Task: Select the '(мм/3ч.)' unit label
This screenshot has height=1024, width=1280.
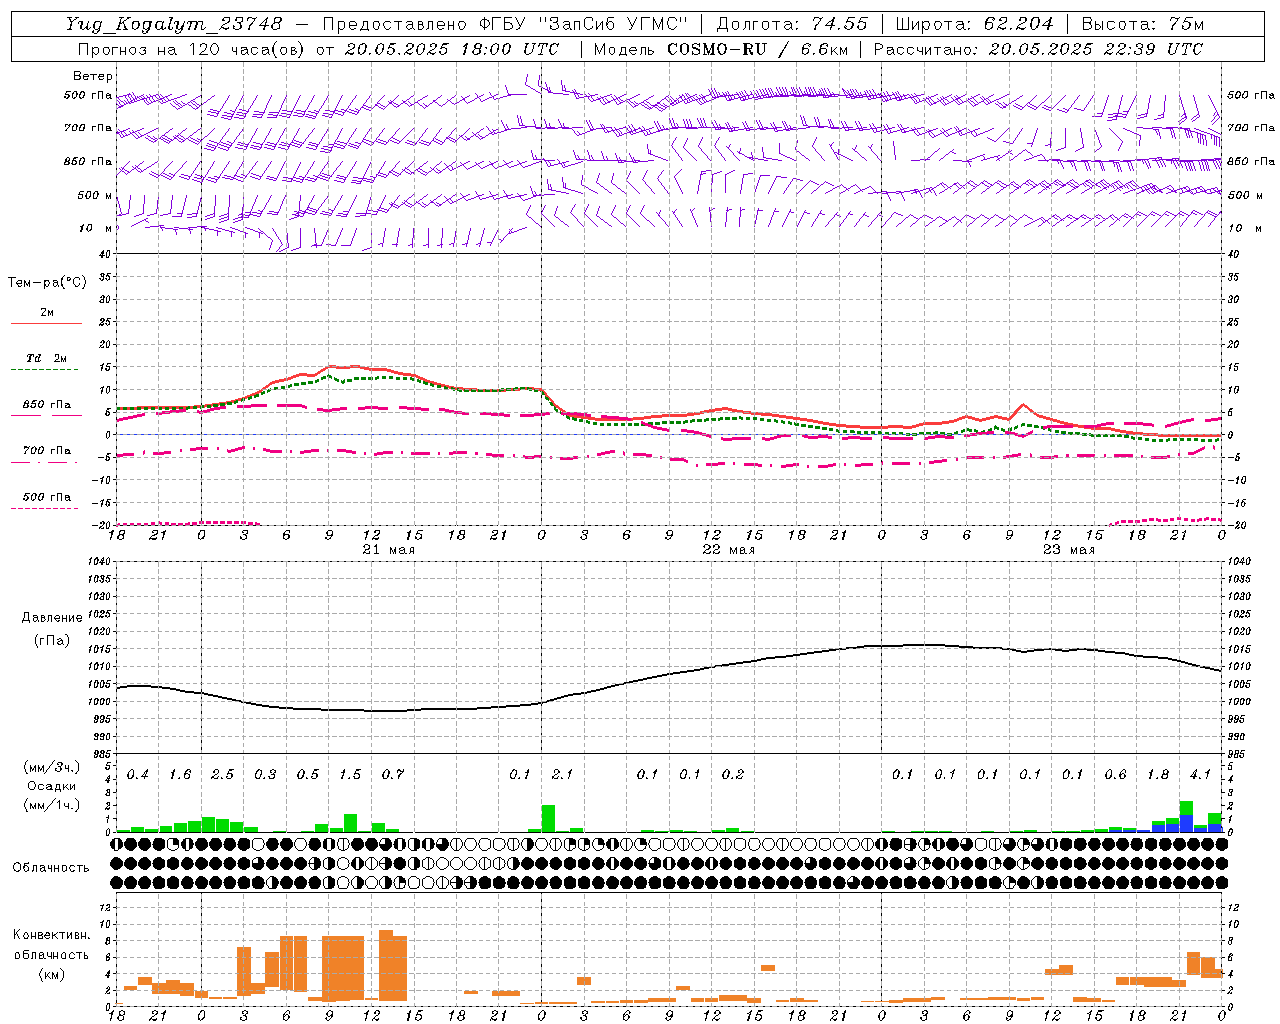Action: [x=52, y=767]
